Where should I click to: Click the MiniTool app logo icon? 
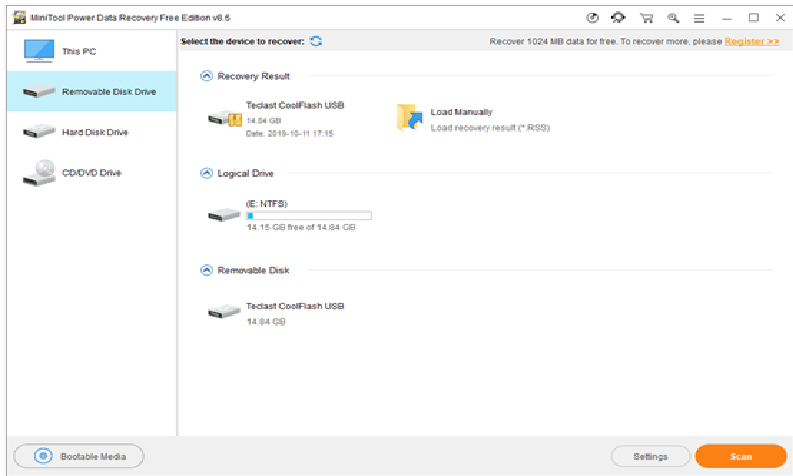19,18
